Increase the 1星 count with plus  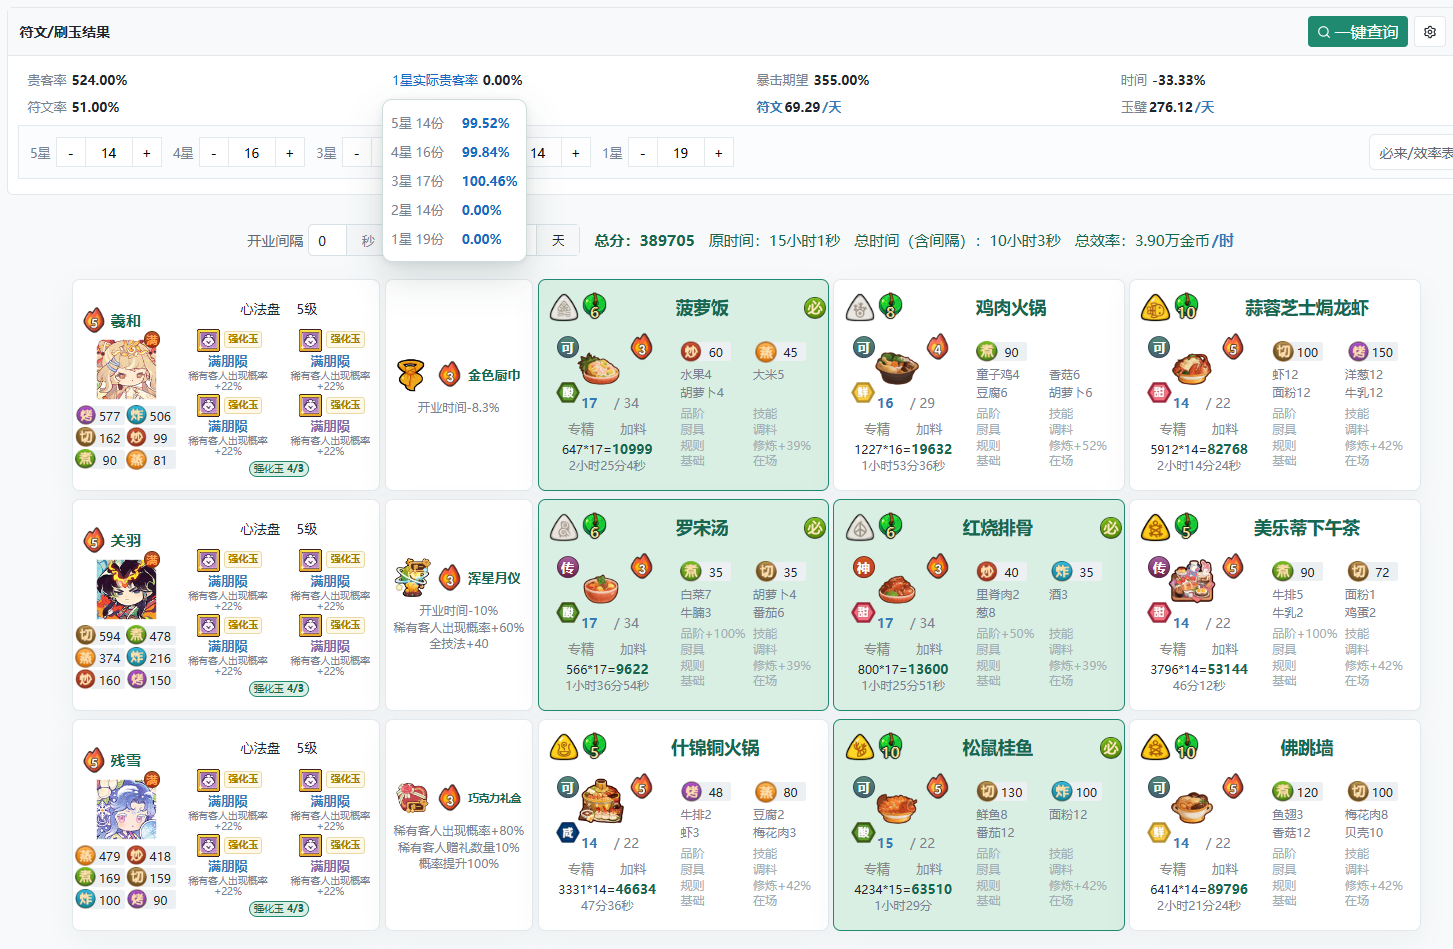pyautogui.click(x=719, y=153)
